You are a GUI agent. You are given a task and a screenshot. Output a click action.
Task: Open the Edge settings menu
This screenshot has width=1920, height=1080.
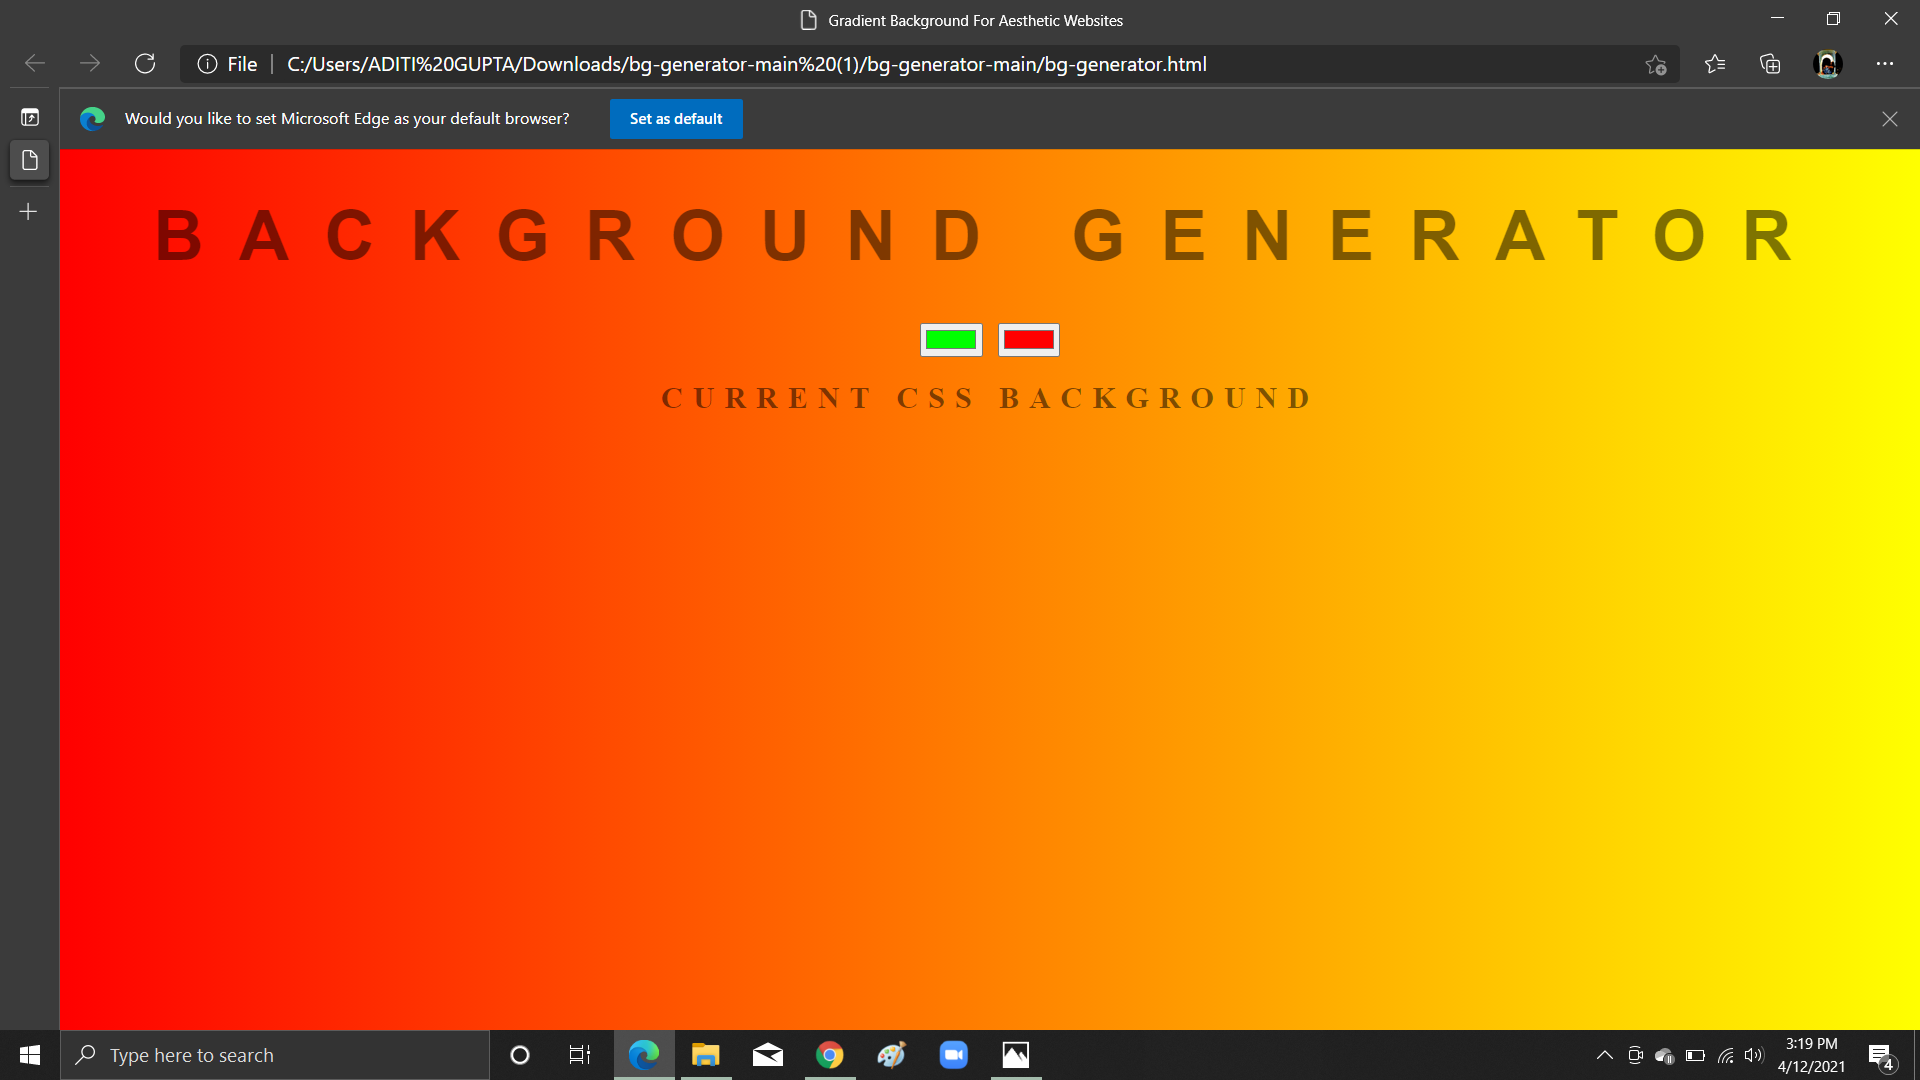coord(1886,63)
